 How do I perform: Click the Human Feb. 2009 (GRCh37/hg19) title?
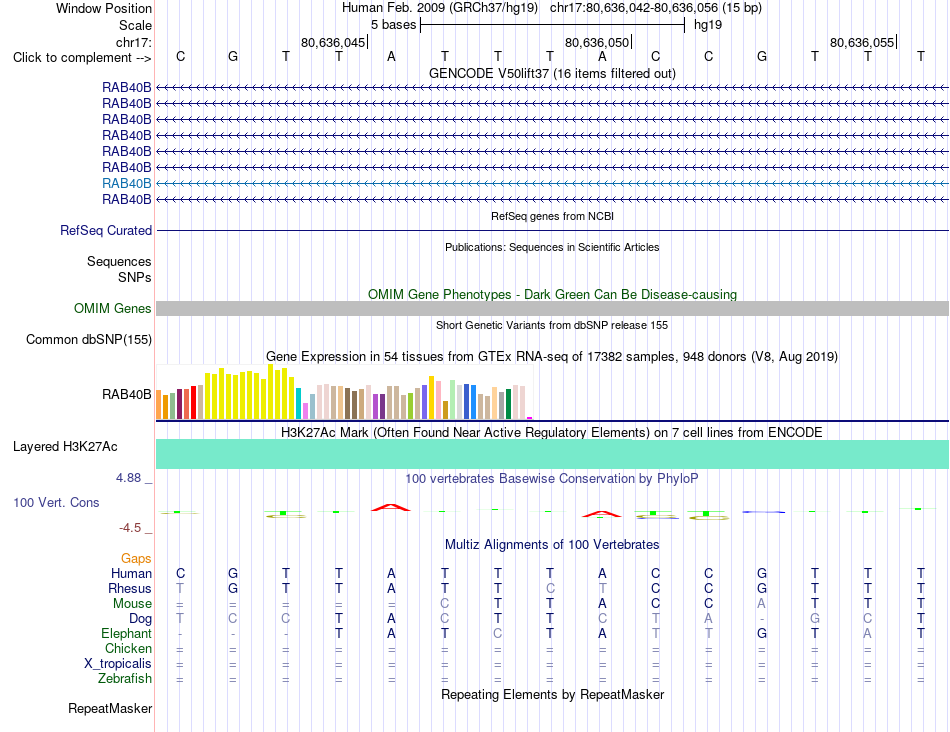click(440, 8)
